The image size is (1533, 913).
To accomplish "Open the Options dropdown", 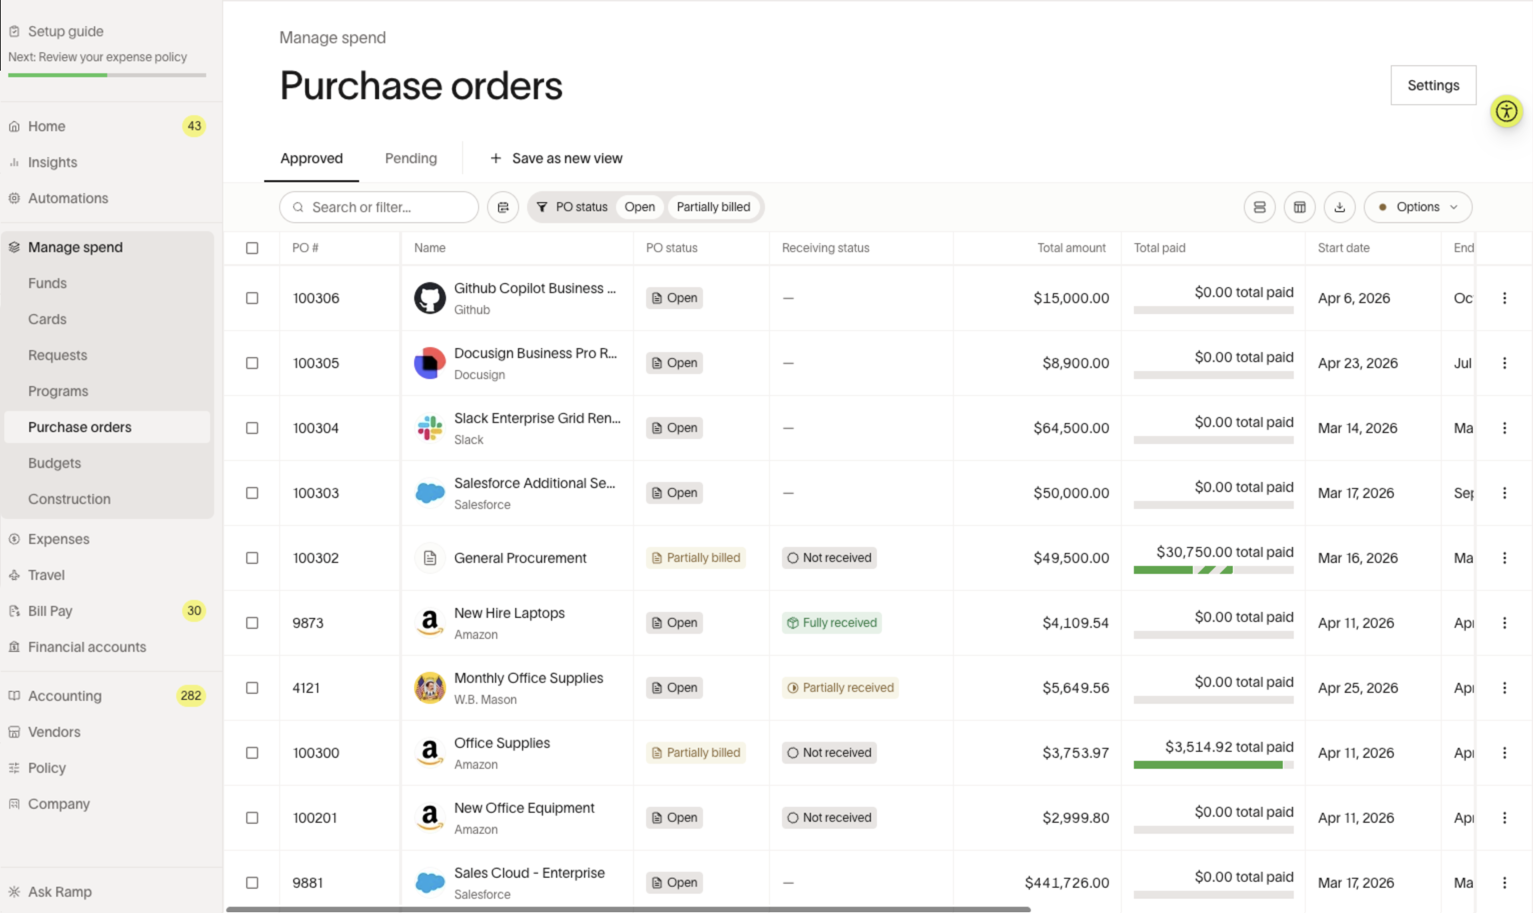I will click(x=1418, y=207).
